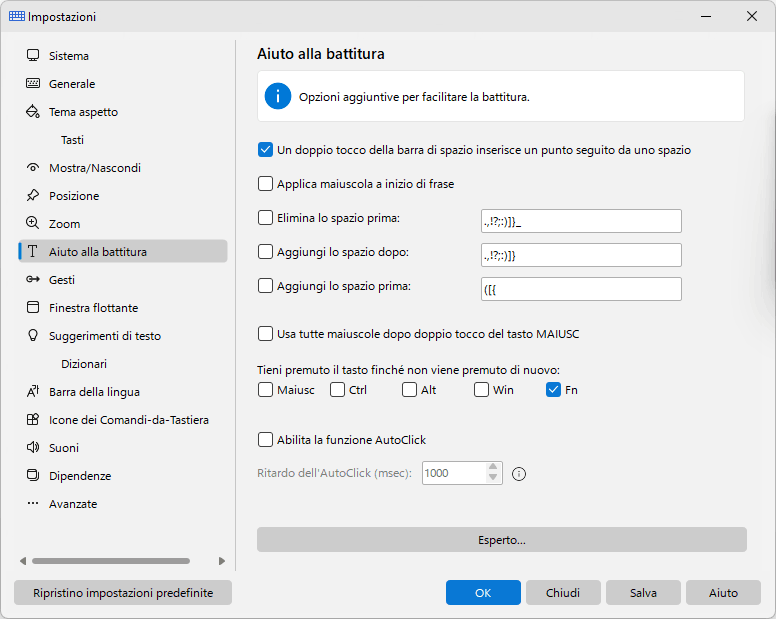
Task: Increase AutoClick delay with up arrow
Action: (492, 467)
